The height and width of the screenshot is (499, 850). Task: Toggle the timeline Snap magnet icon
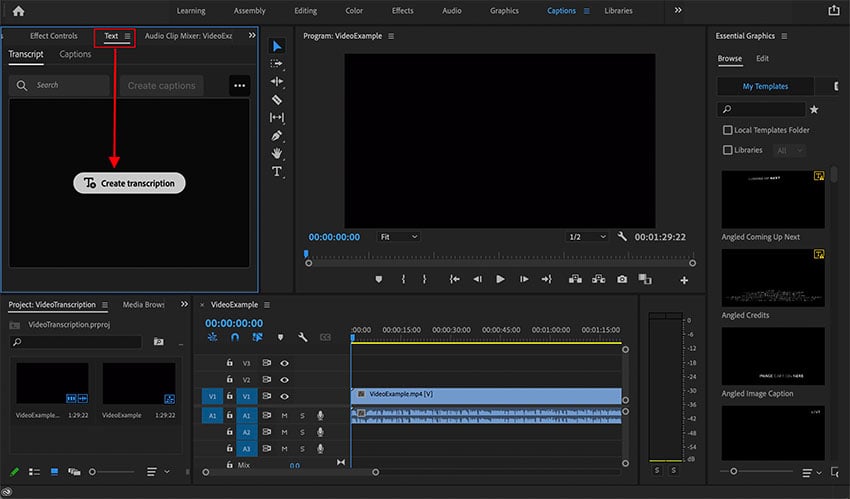click(234, 337)
